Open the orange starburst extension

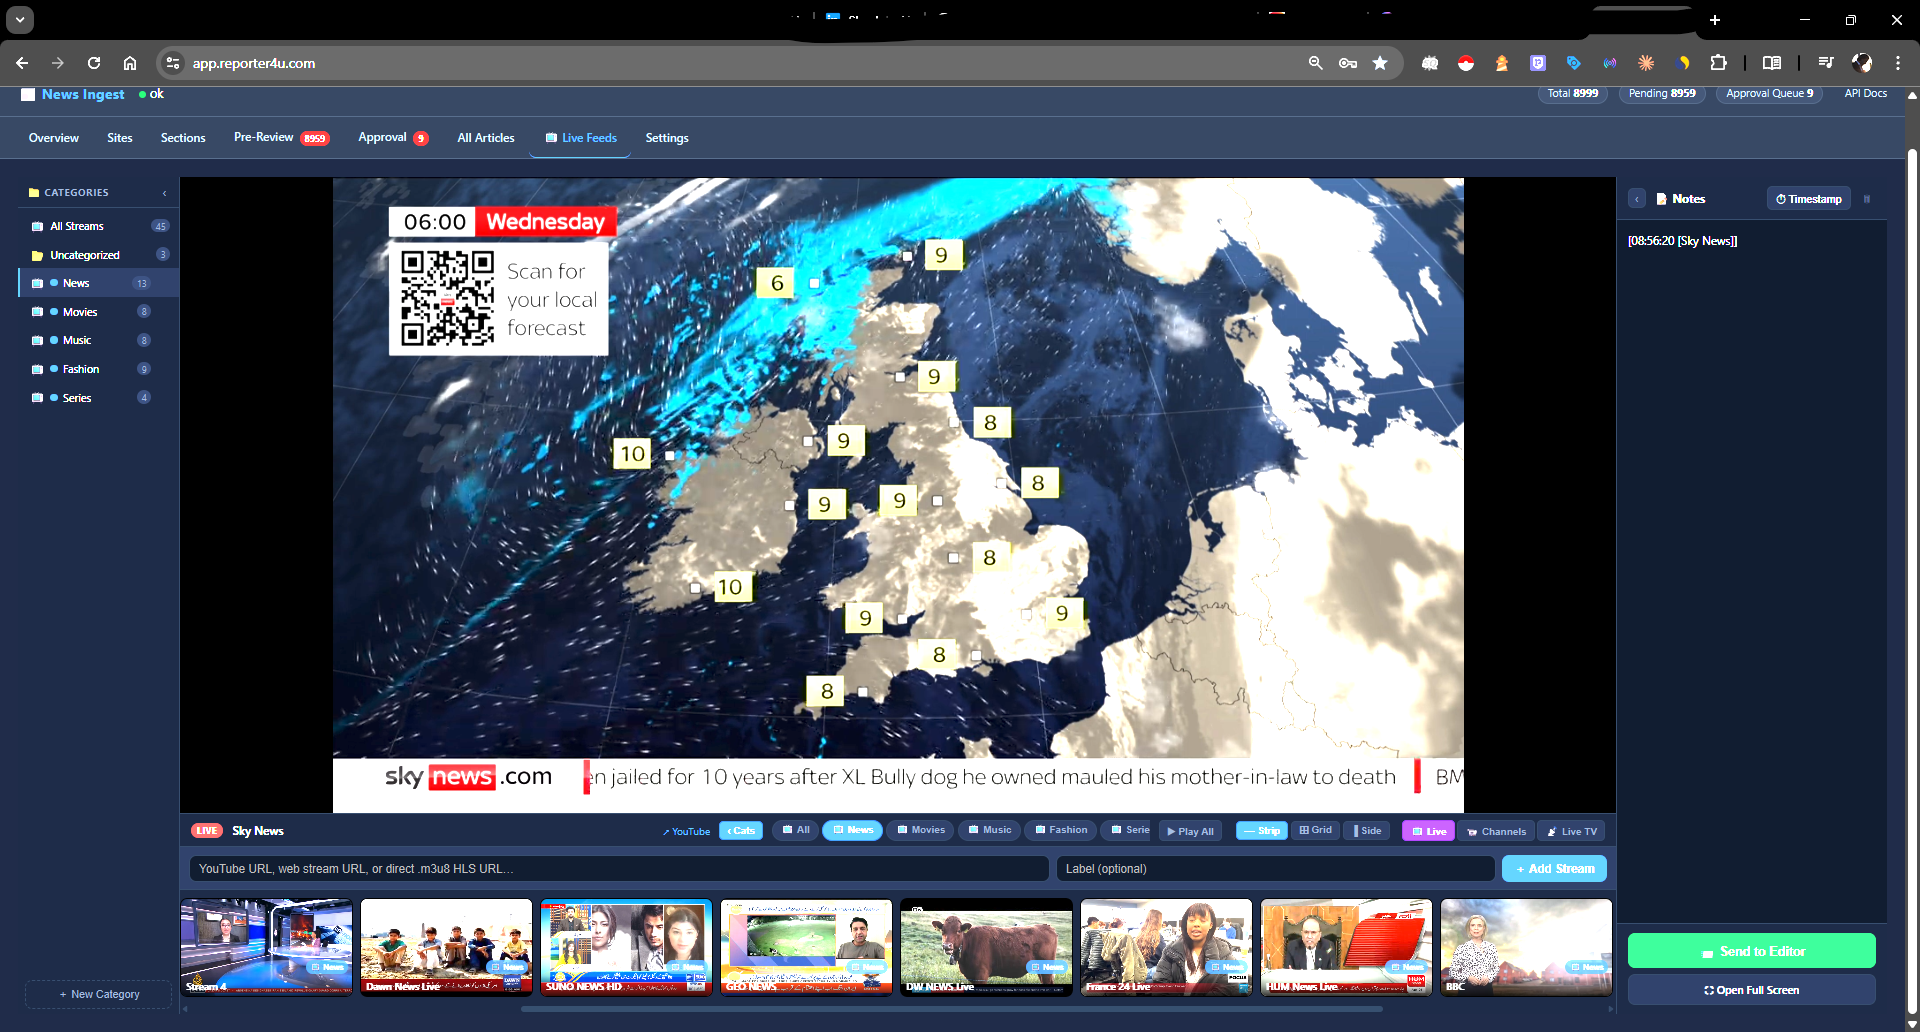coord(1646,63)
